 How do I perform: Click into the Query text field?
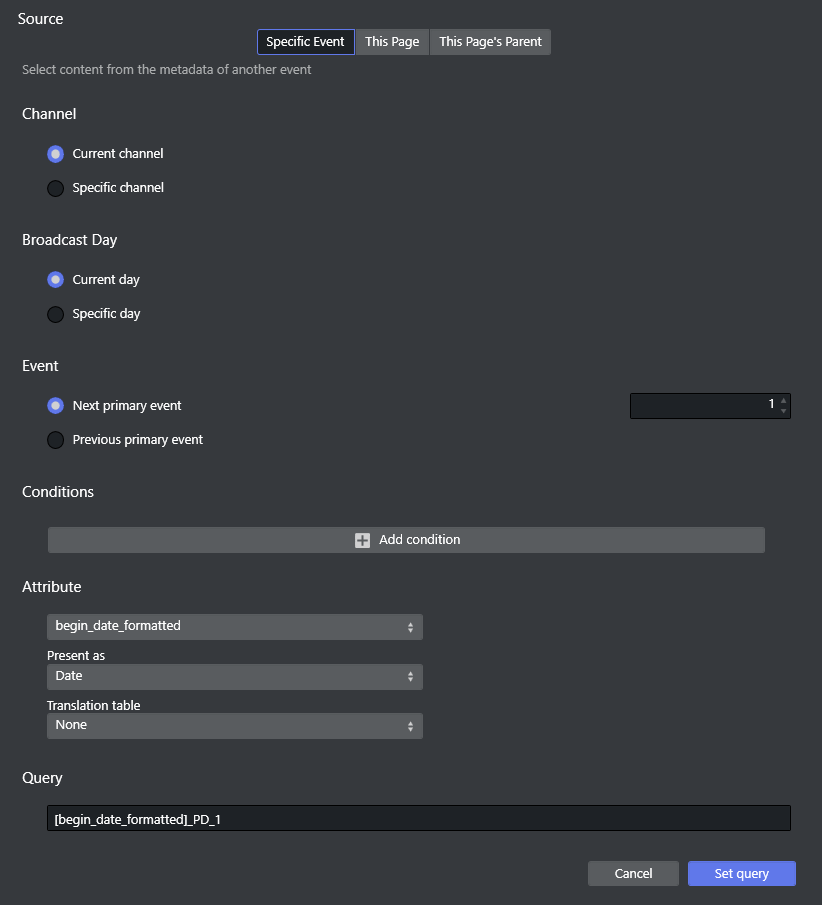[x=418, y=819]
